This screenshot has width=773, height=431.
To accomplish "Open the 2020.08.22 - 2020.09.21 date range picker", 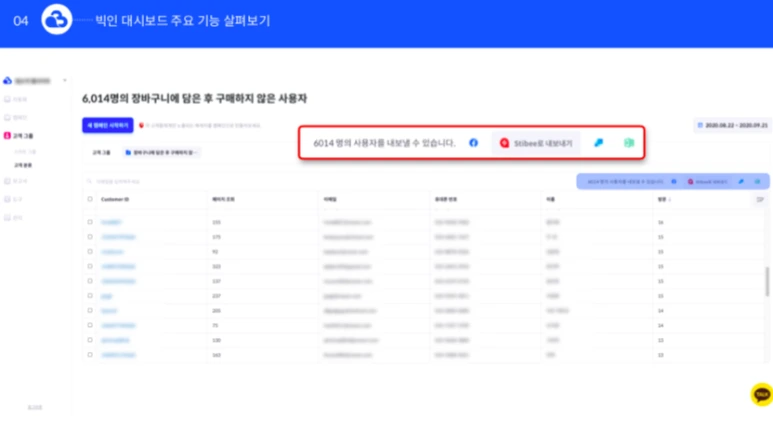I will (x=733, y=125).
